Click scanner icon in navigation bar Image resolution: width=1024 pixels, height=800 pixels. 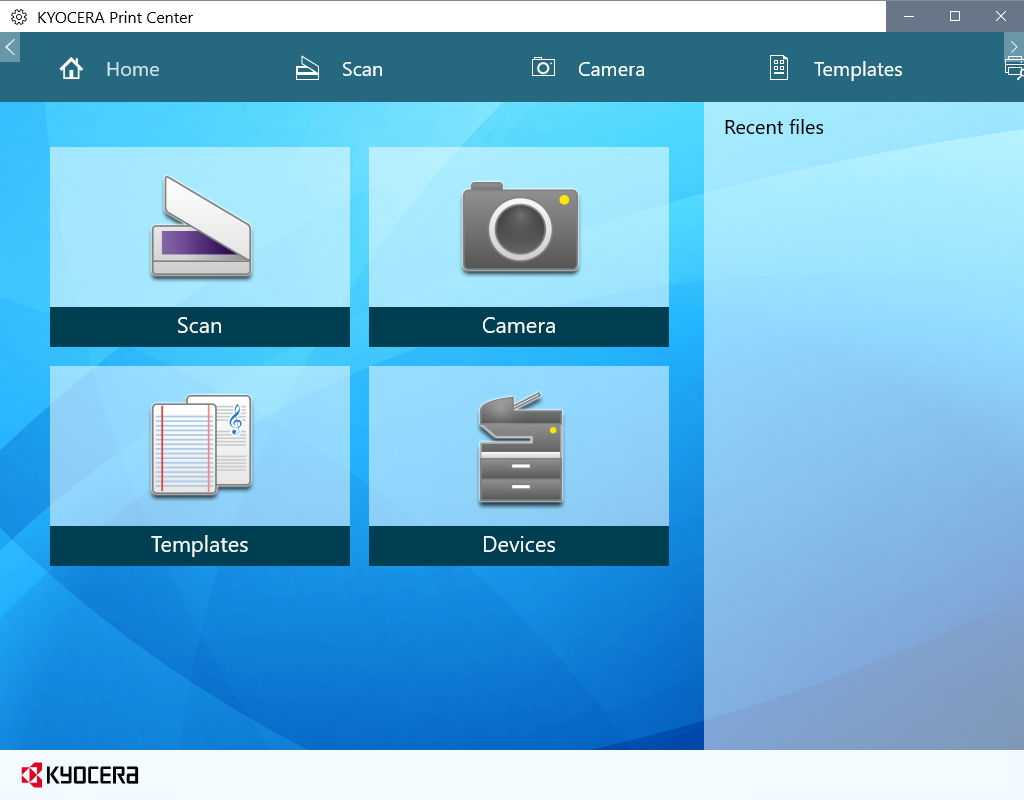coord(307,69)
